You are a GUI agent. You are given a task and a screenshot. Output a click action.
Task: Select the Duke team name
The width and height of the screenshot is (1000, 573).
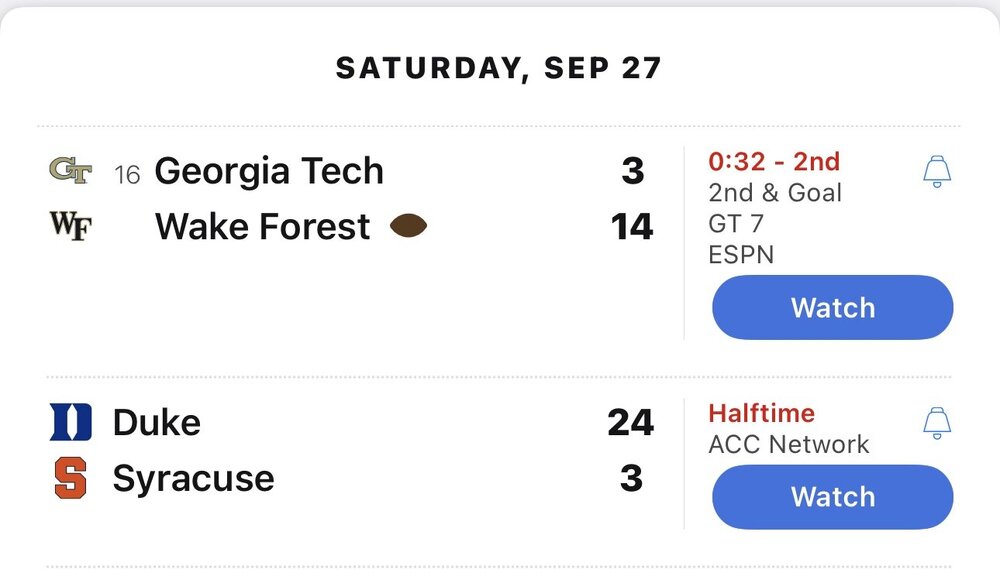tap(157, 422)
